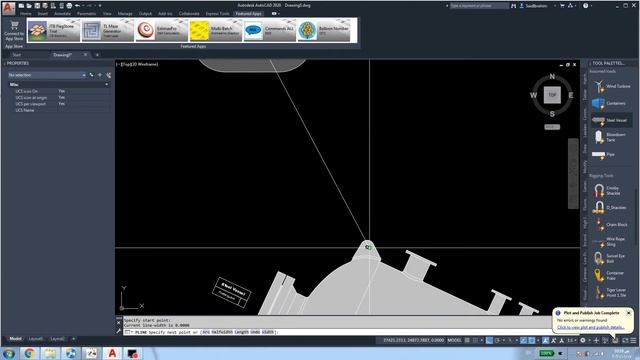Select the D_Shackles rigging tool
The height and width of the screenshot is (360, 640).
pos(611,207)
